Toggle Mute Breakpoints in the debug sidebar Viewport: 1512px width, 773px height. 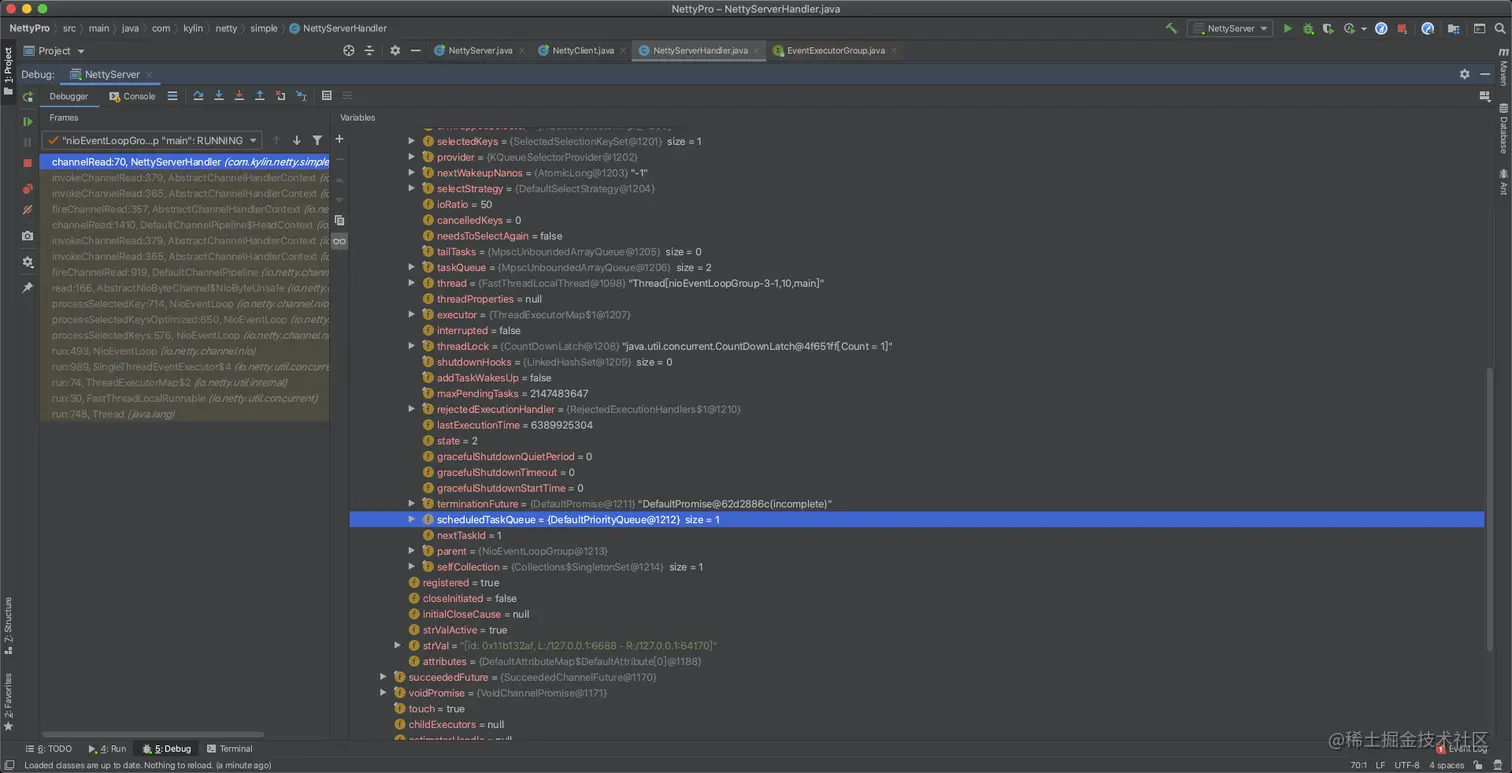pos(27,210)
